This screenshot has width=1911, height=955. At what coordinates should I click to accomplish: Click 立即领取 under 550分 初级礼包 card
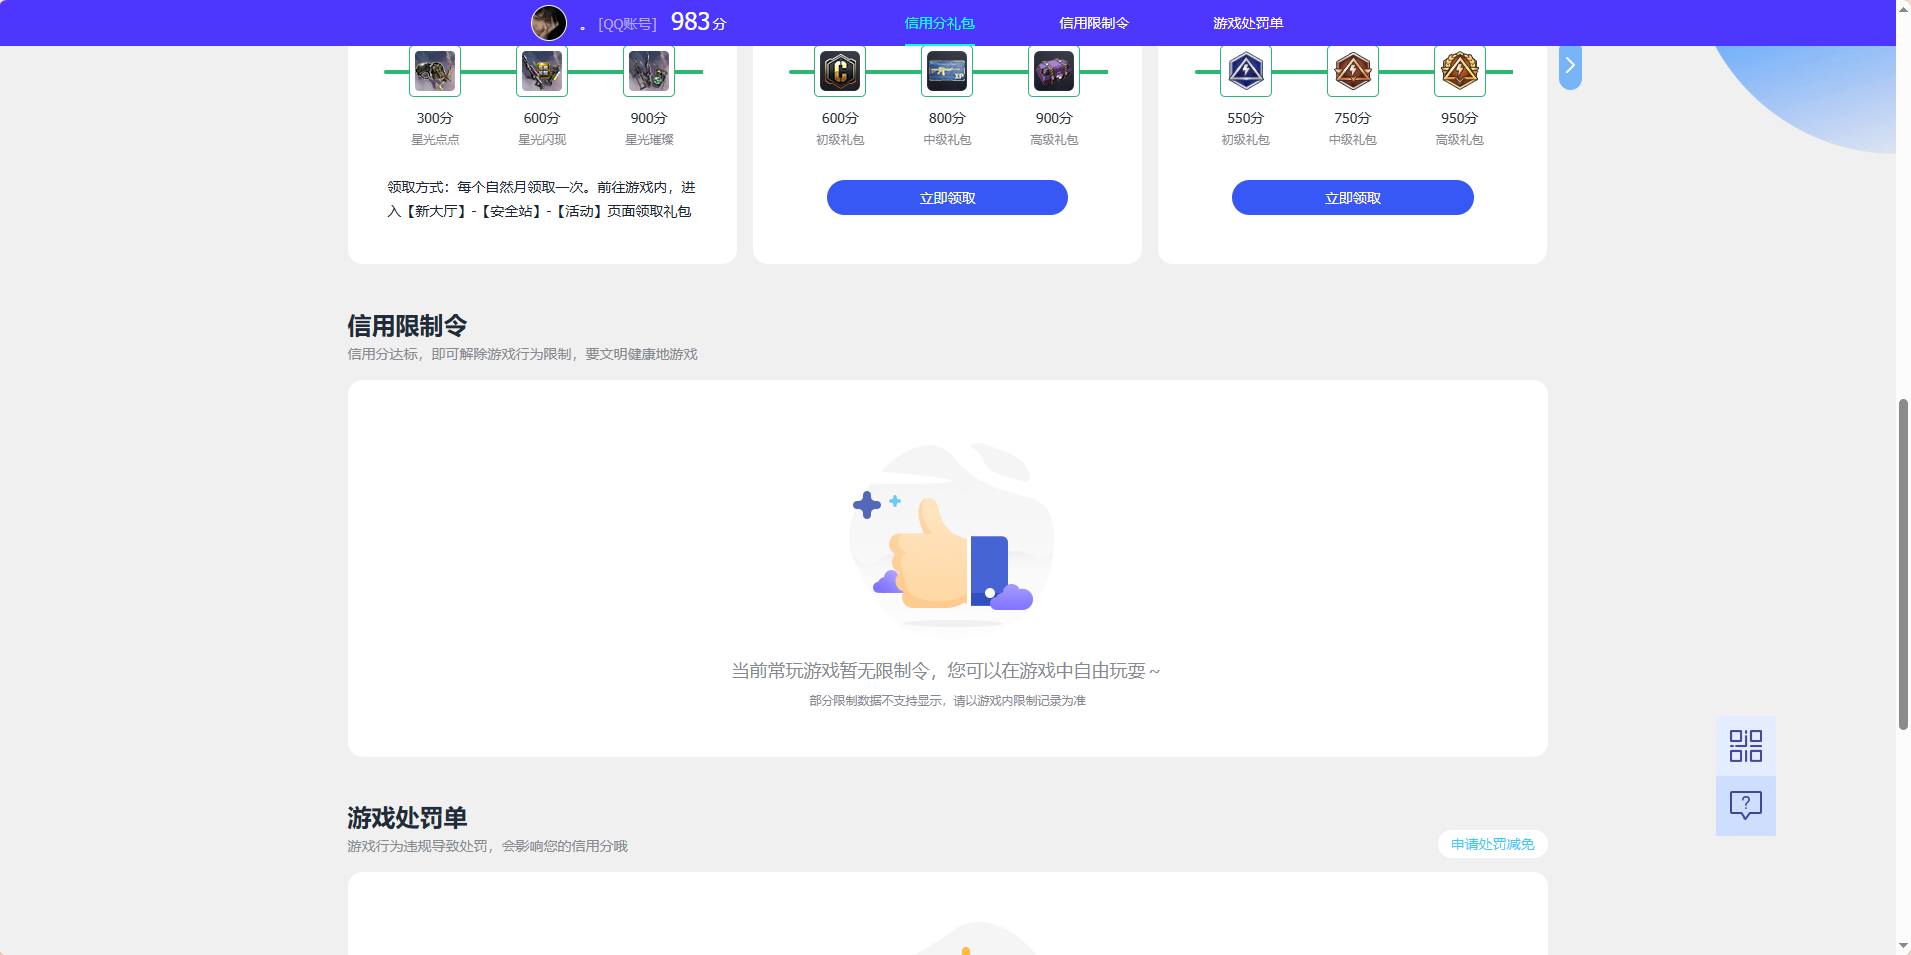1353,198
